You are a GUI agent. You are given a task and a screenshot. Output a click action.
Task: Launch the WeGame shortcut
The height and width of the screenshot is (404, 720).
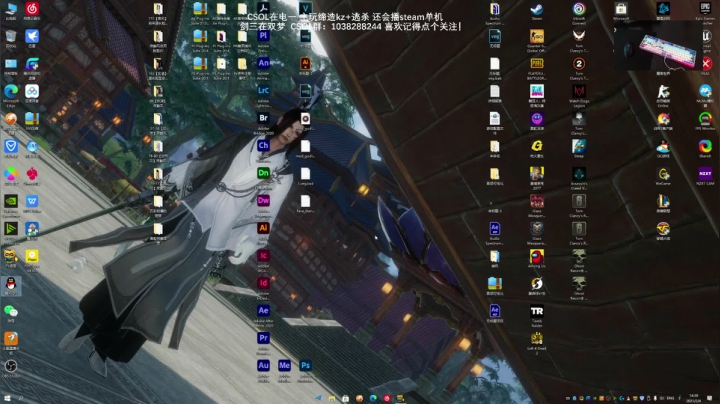[x=663, y=174]
